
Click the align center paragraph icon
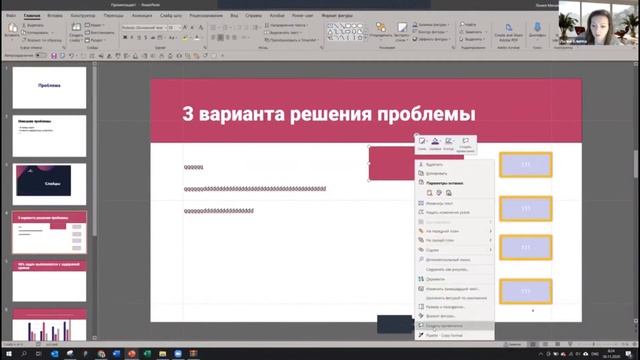pos(220,38)
